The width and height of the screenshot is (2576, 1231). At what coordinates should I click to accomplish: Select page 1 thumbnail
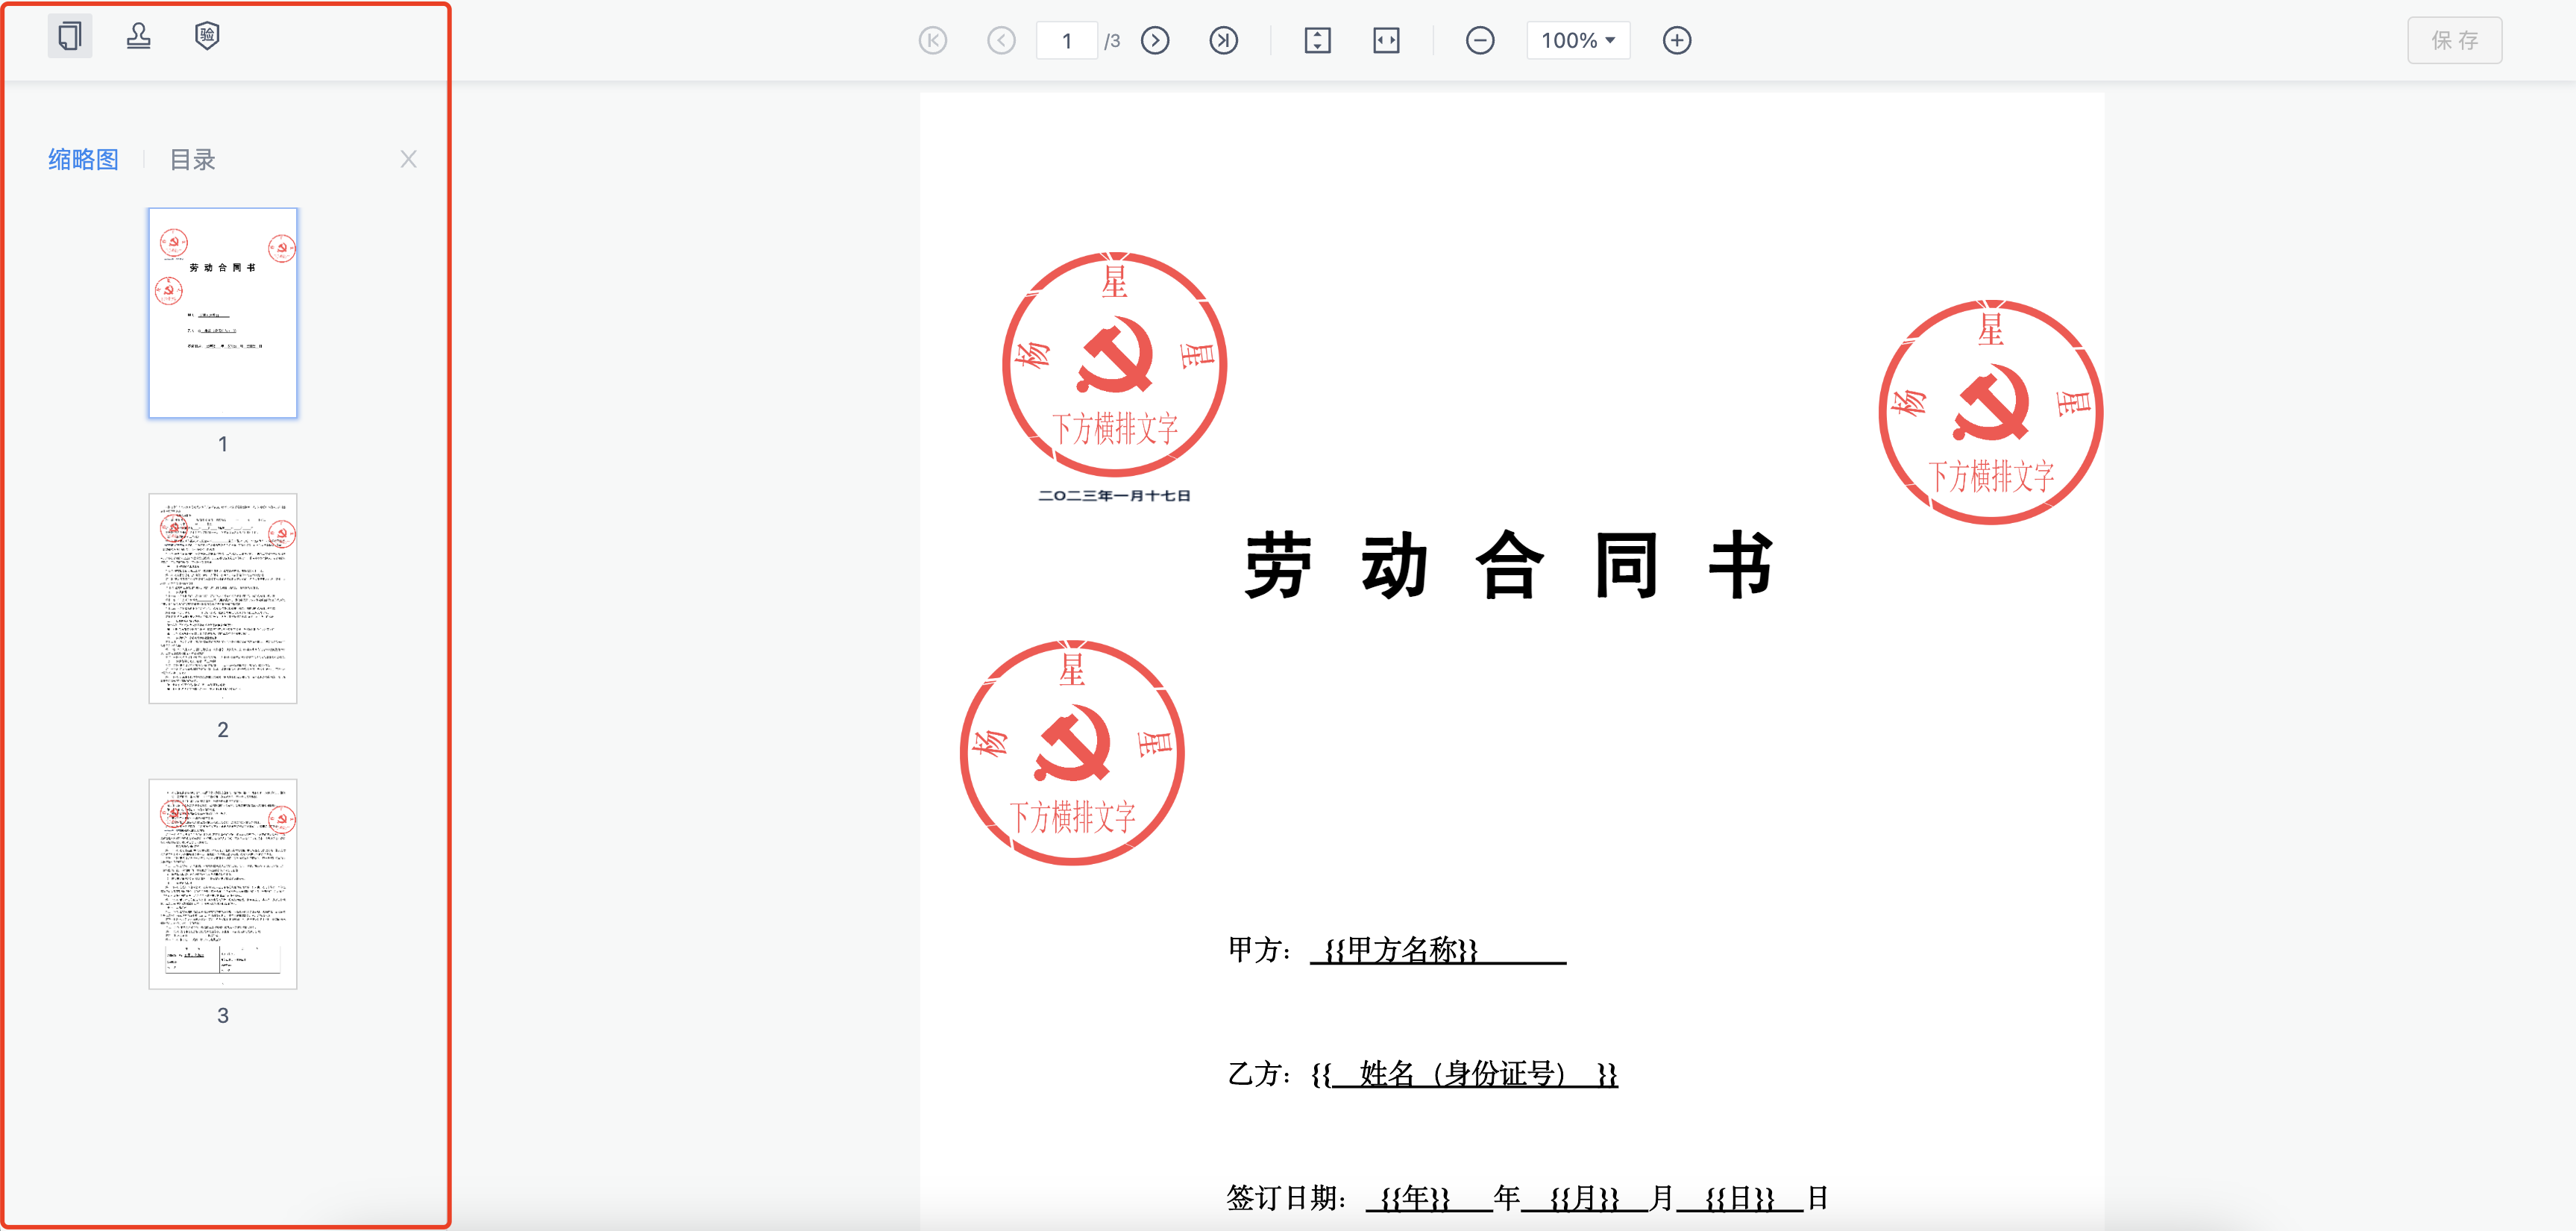(223, 313)
